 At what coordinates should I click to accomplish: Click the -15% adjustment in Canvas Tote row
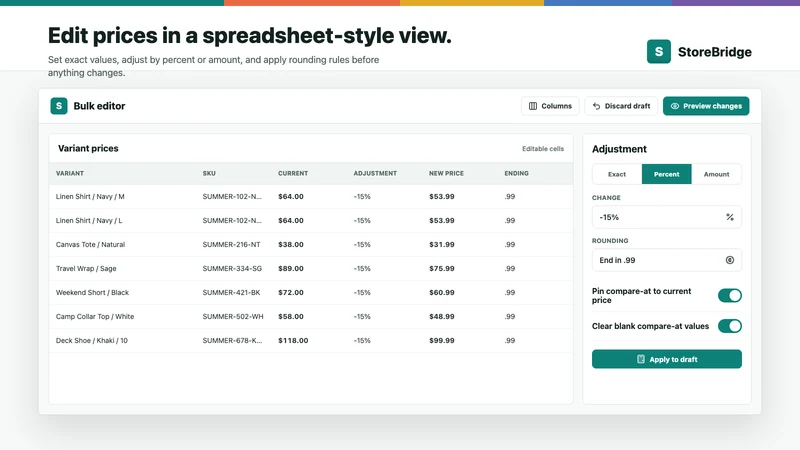362,244
